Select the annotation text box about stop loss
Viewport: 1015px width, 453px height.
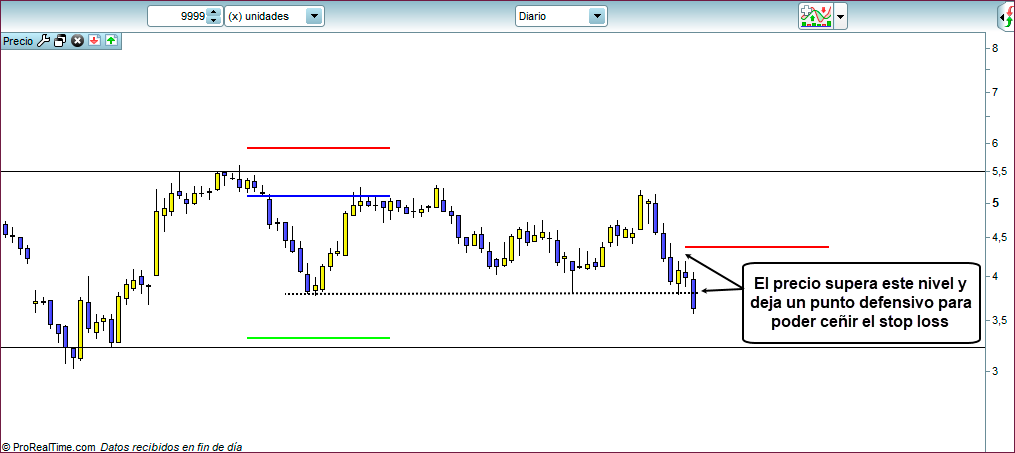click(858, 302)
